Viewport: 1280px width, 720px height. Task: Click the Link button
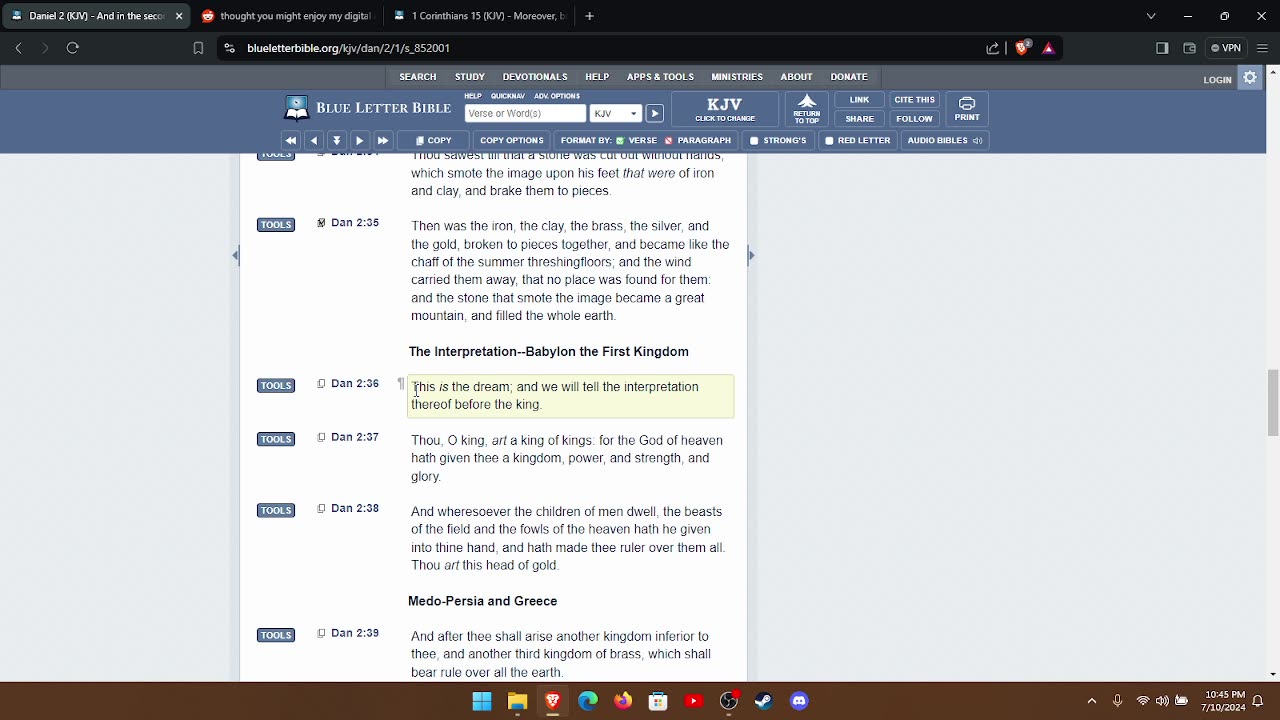click(x=859, y=100)
